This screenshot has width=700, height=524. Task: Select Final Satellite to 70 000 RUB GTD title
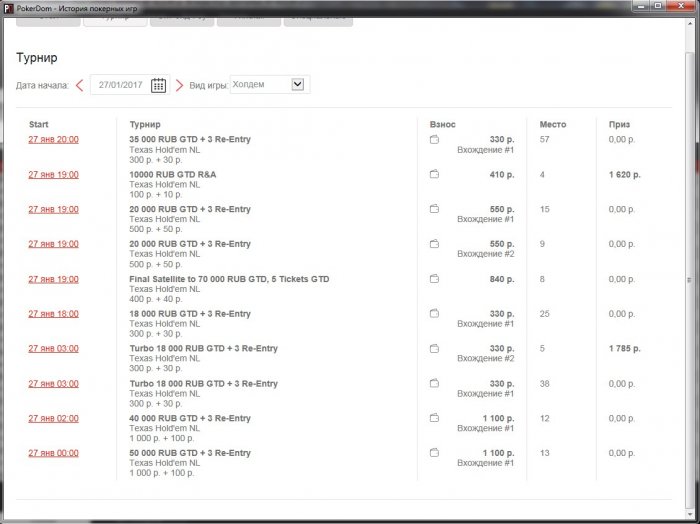229,279
